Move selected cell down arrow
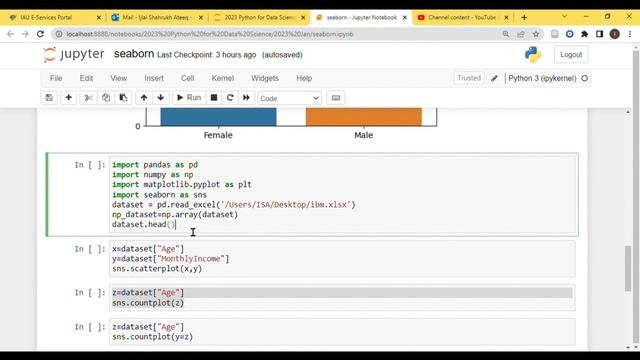Viewport: 640px width, 360px height. click(161, 98)
